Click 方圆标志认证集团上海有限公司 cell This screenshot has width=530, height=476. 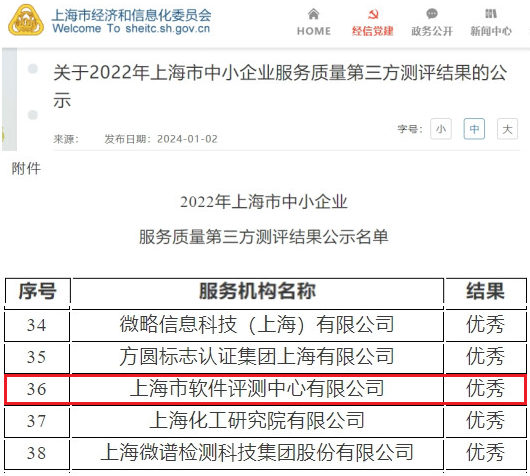(257, 357)
